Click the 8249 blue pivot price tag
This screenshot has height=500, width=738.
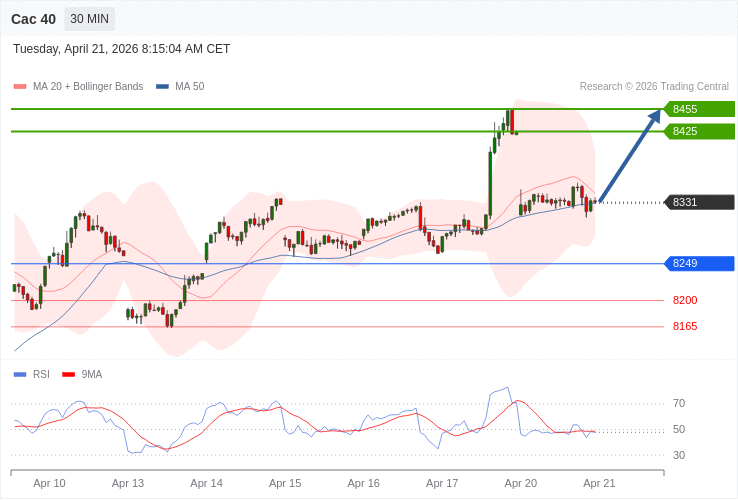698,263
